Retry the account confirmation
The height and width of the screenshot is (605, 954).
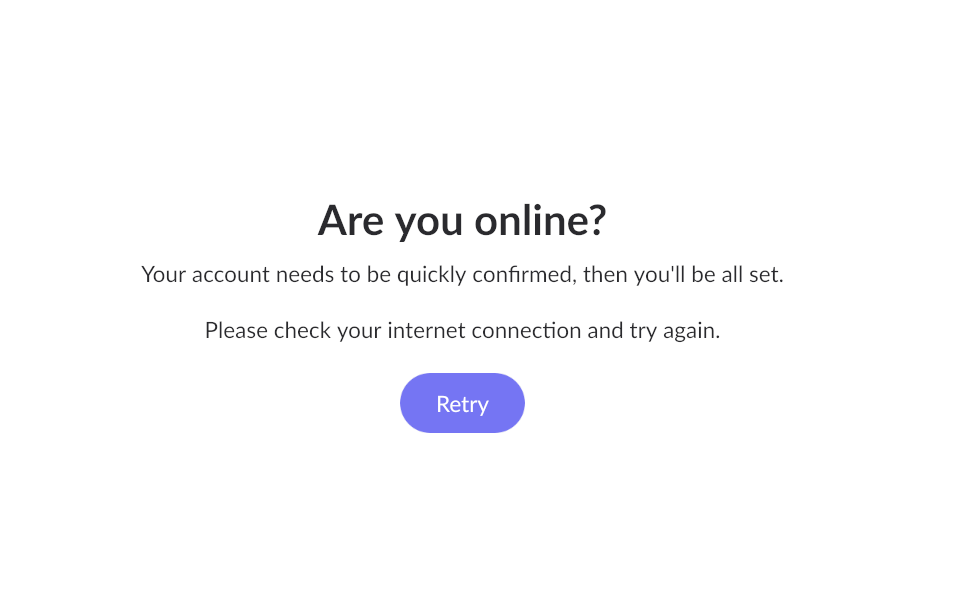pos(462,403)
